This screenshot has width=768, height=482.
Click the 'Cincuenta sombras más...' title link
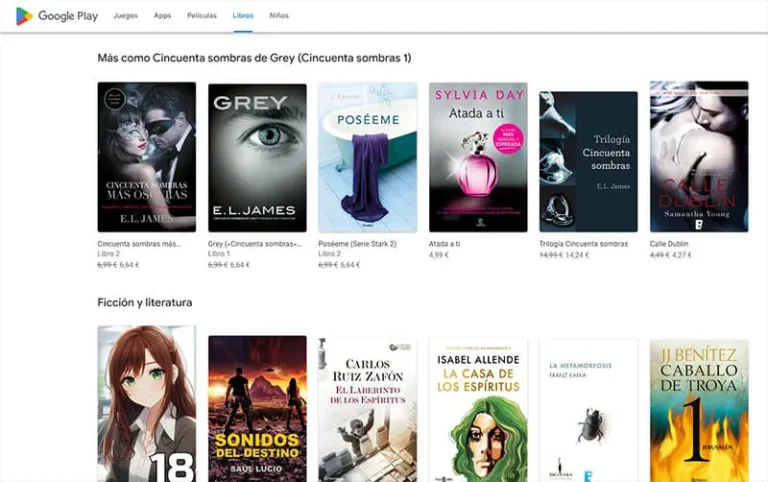point(139,244)
